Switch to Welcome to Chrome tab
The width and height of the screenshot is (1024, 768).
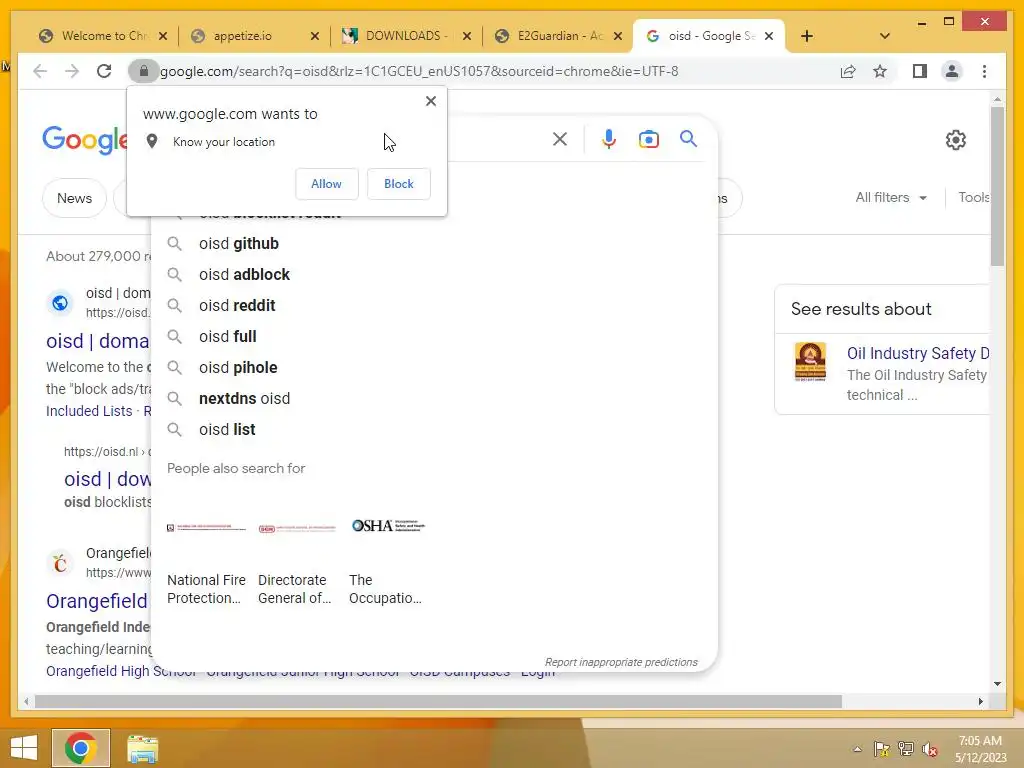[x=104, y=36]
